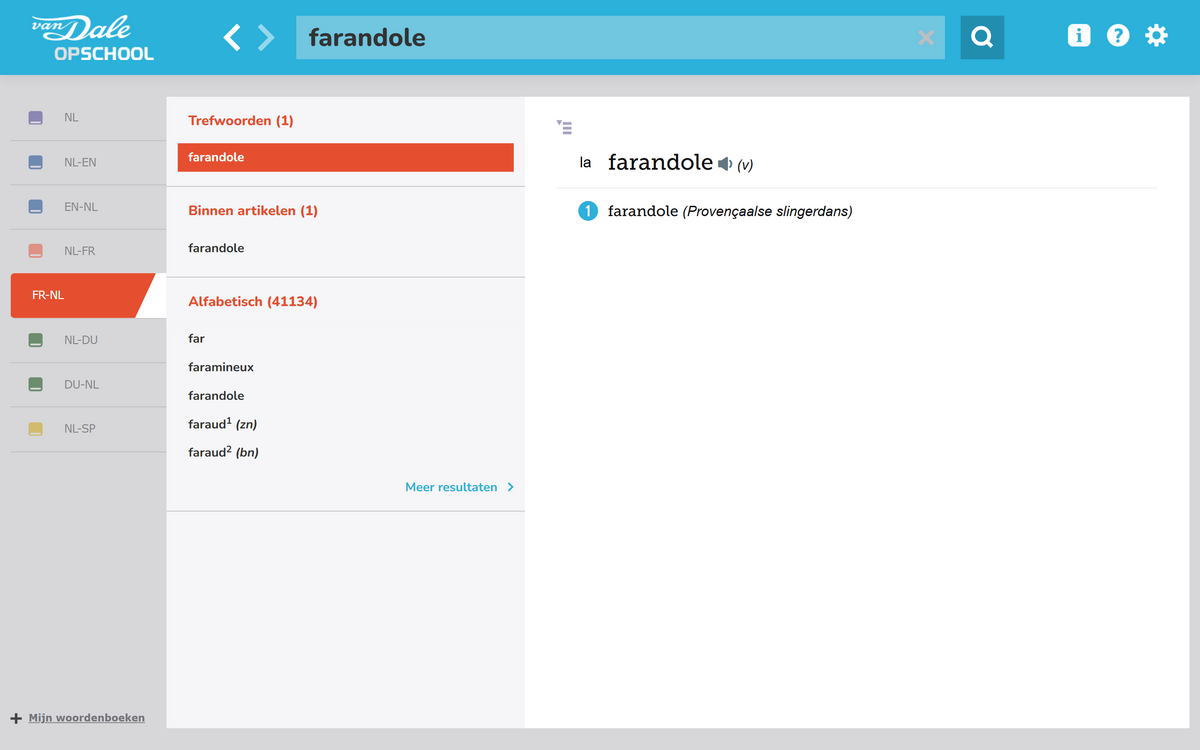Select farandole in alphabetical list
This screenshot has width=1200, height=750.
(x=216, y=396)
